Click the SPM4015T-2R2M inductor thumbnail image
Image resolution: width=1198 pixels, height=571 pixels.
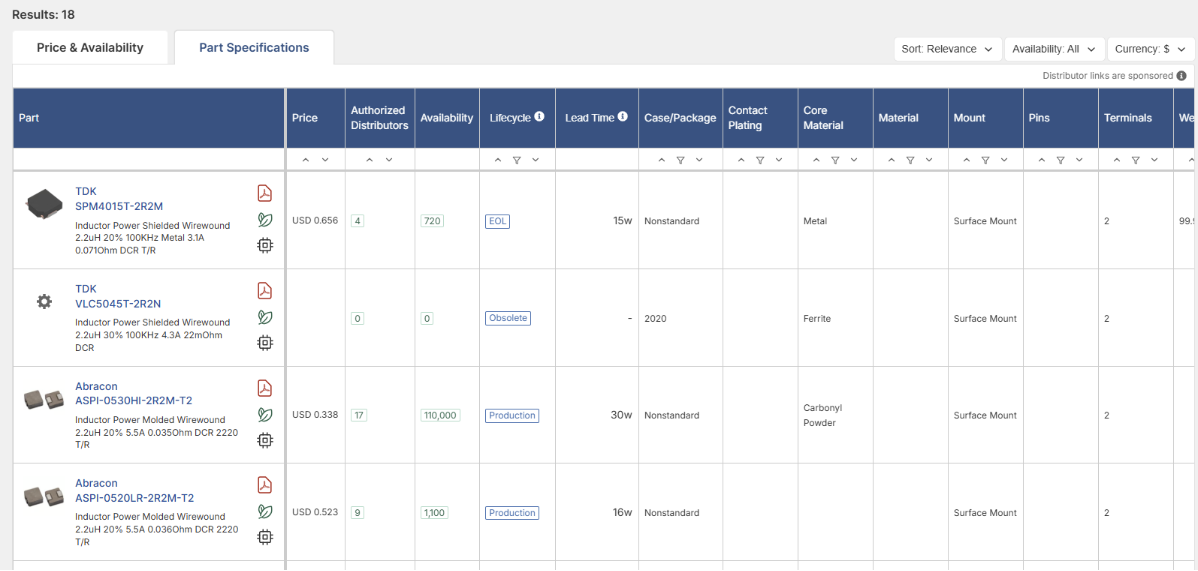click(x=44, y=205)
